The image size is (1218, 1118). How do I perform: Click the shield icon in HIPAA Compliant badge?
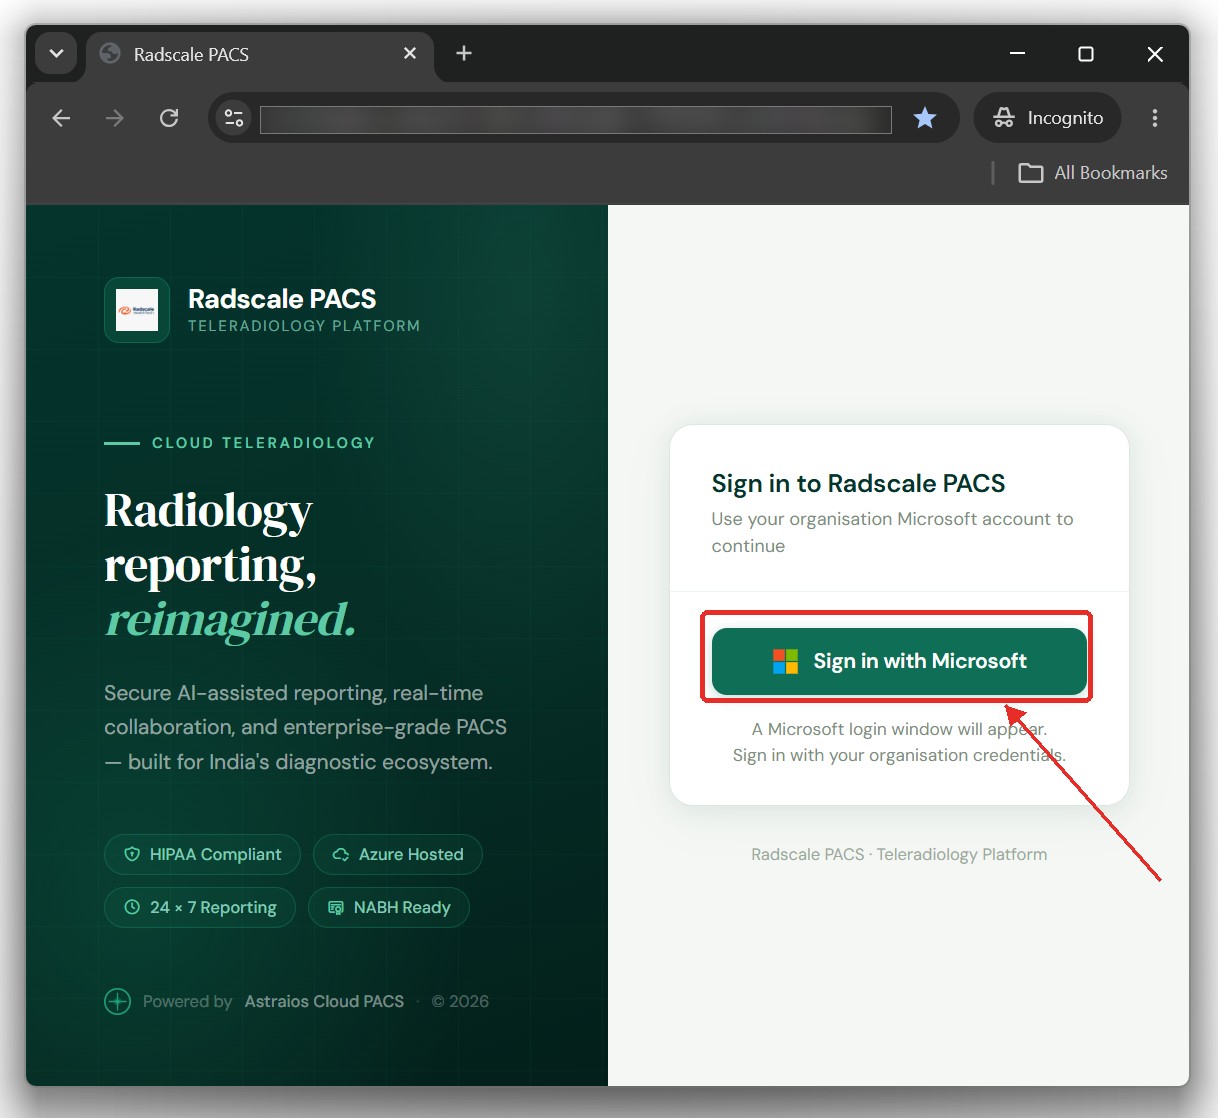(131, 854)
